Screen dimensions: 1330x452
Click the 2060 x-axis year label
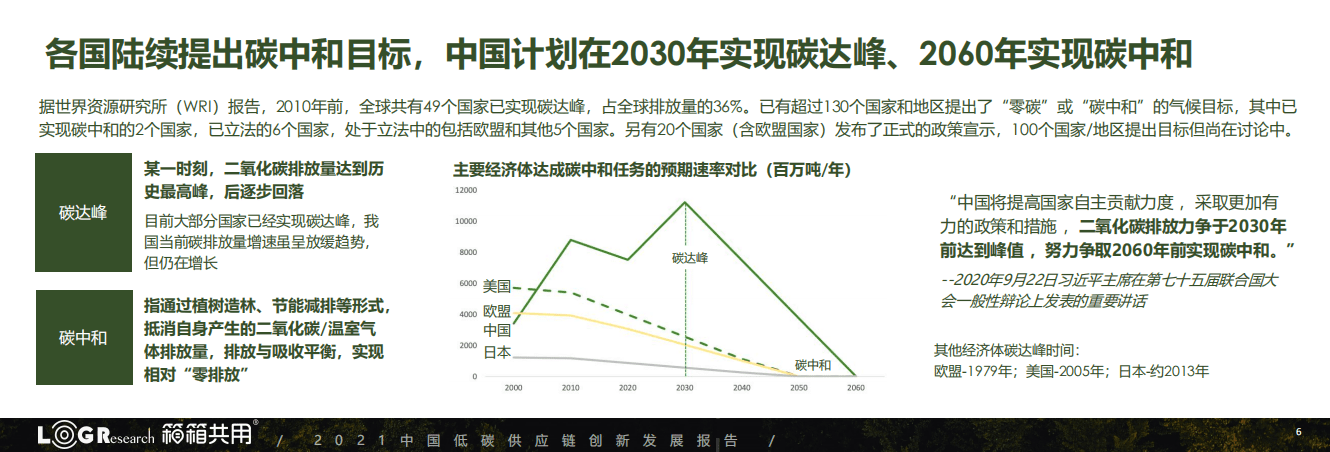[x=855, y=387]
